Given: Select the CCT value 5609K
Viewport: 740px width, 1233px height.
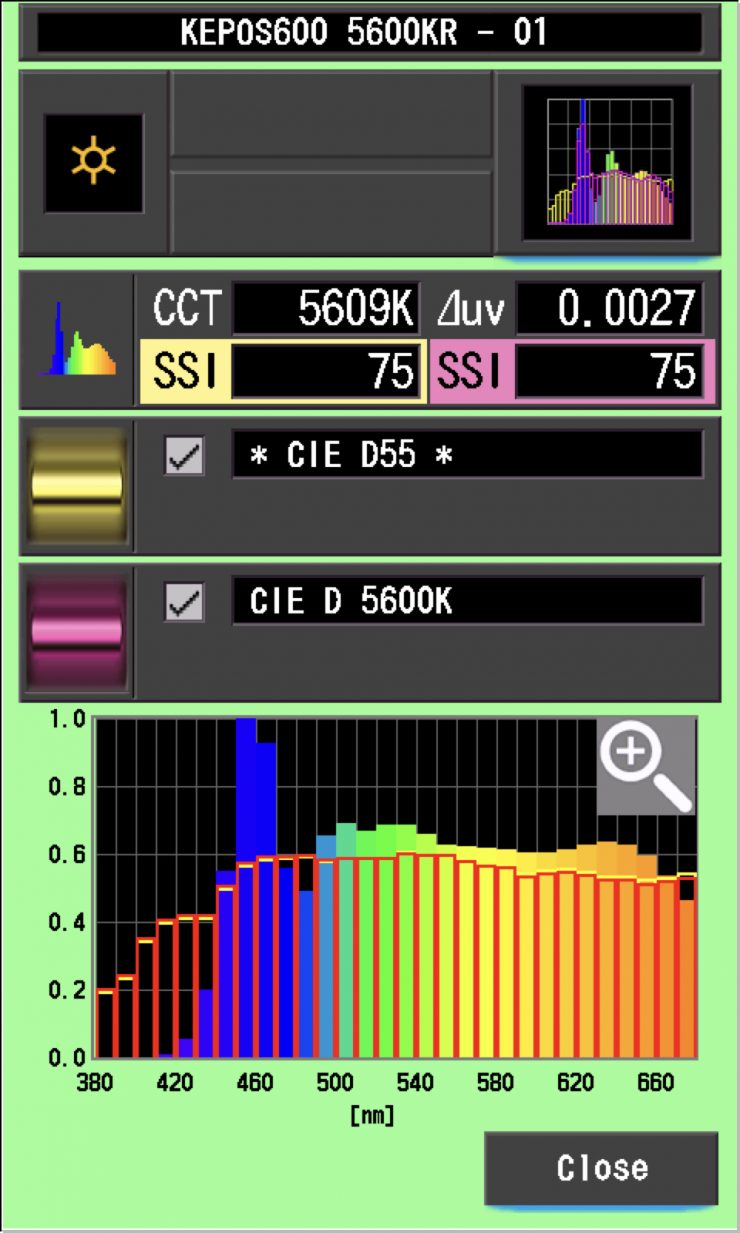Looking at the screenshot, I should (326, 309).
